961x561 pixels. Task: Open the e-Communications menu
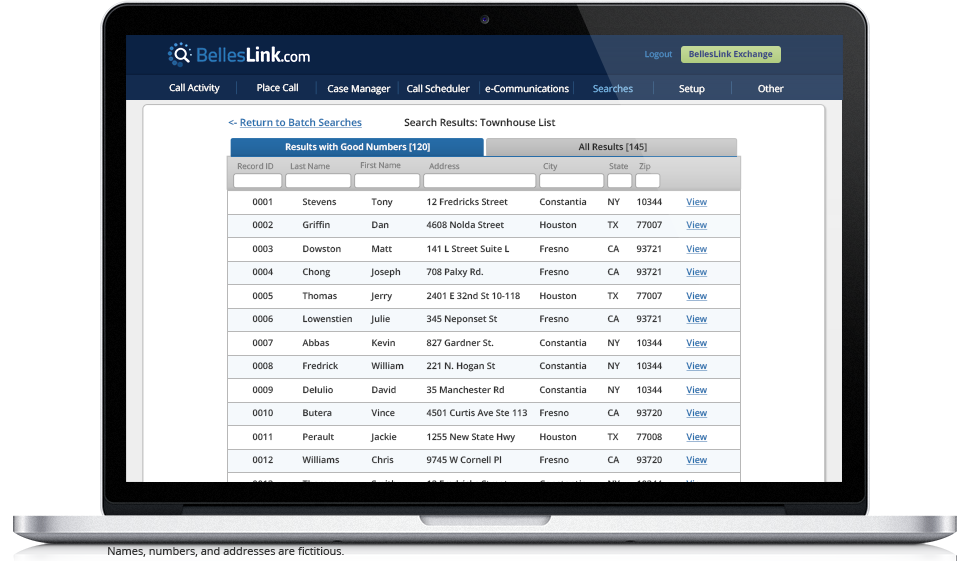click(527, 88)
